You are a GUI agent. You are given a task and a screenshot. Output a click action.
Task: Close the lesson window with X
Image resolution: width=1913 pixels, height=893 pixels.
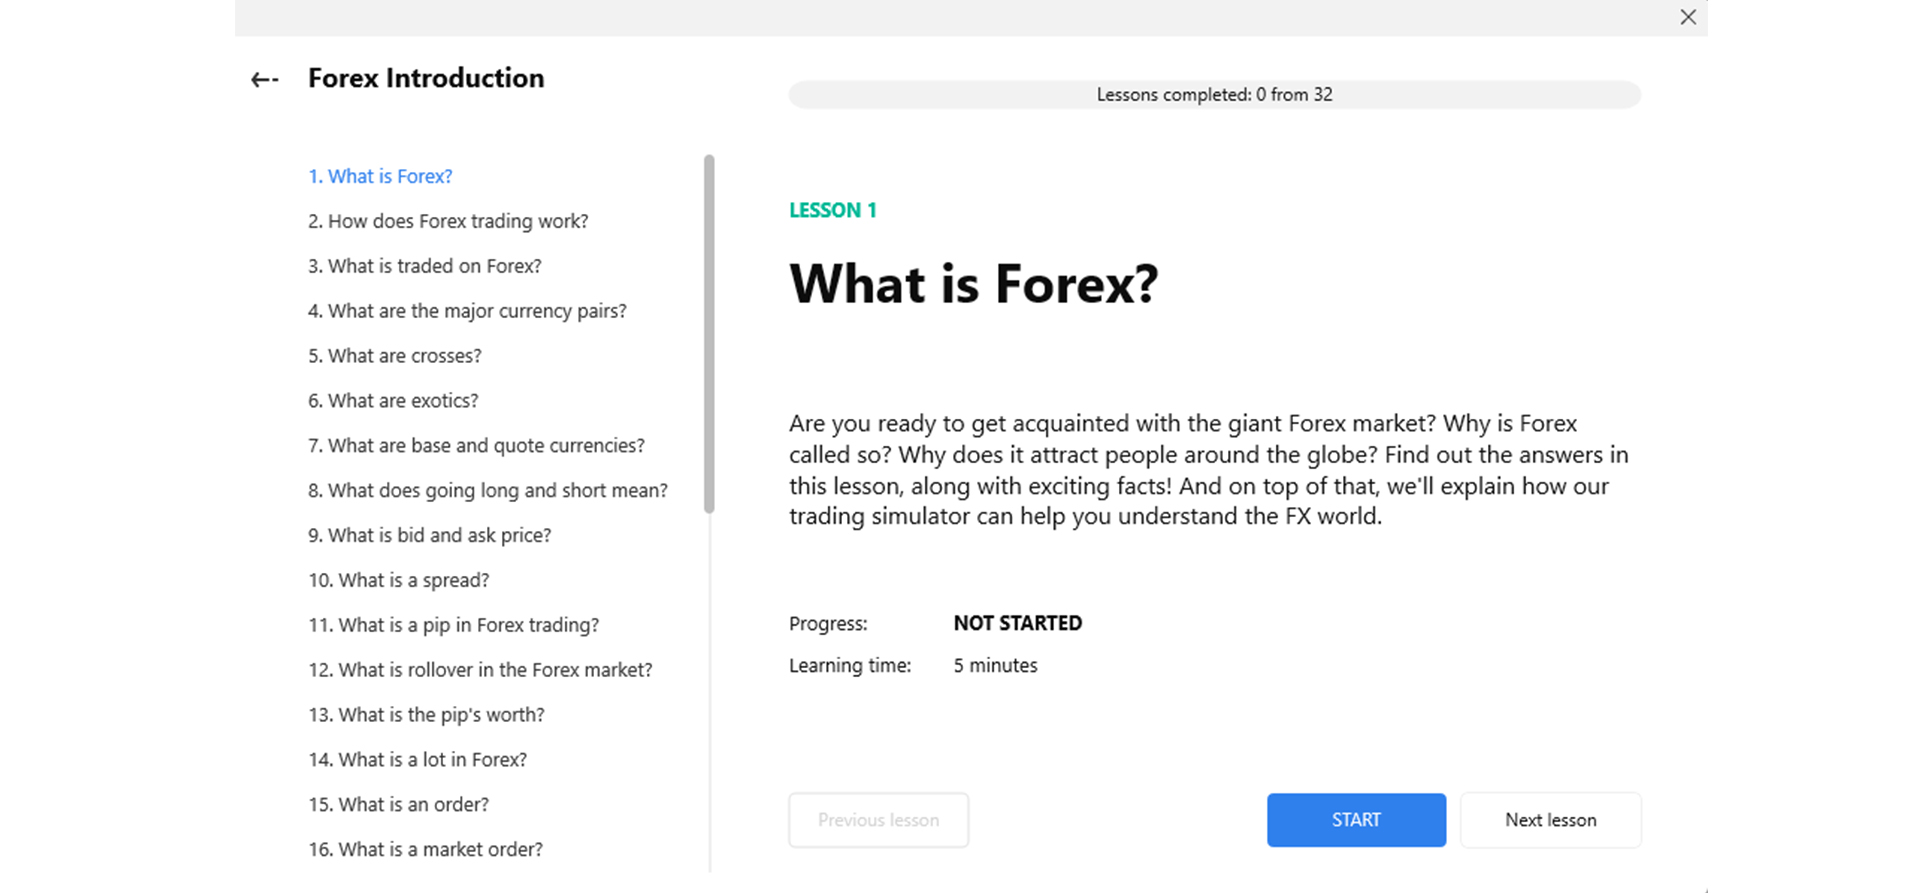(x=1688, y=17)
